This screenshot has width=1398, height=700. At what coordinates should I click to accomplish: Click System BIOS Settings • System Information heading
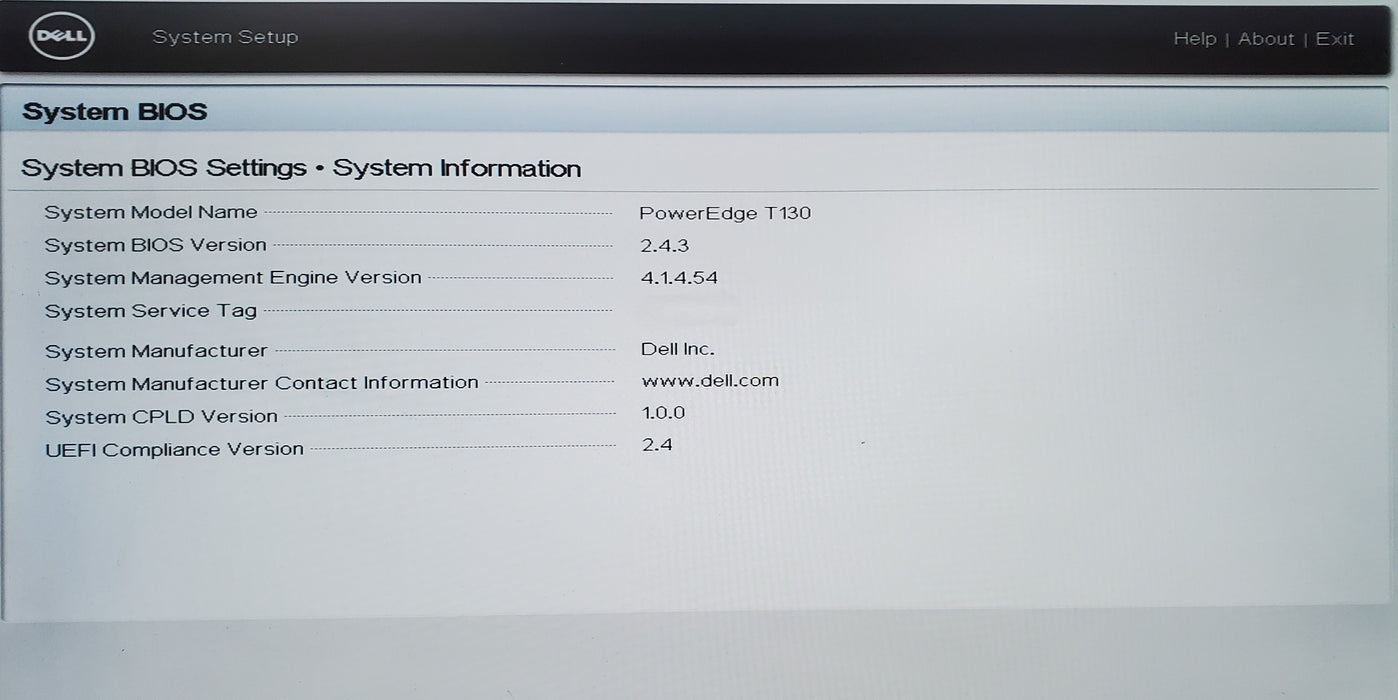tap(301, 168)
